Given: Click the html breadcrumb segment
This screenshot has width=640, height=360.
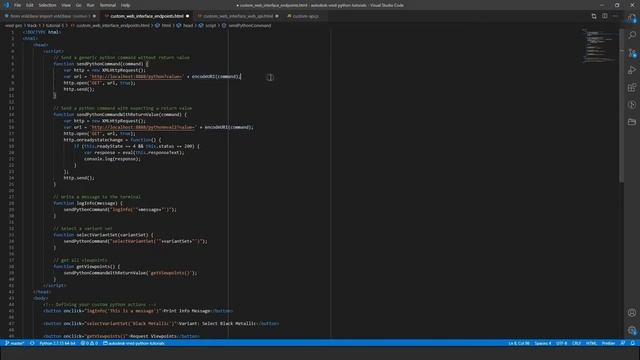Looking at the screenshot, I should point(163,25).
